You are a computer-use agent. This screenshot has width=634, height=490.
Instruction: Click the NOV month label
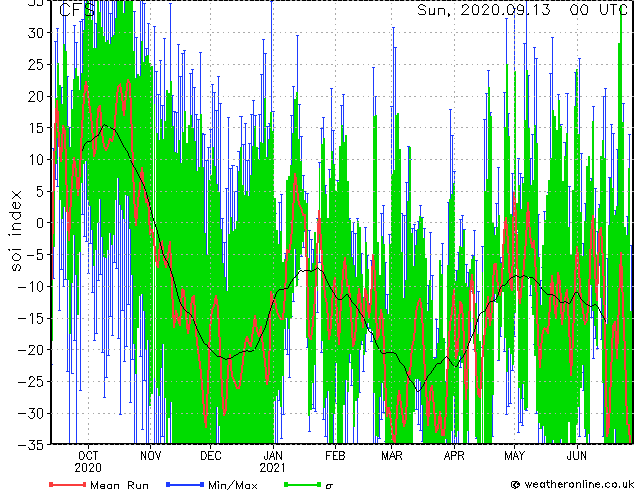(150, 456)
